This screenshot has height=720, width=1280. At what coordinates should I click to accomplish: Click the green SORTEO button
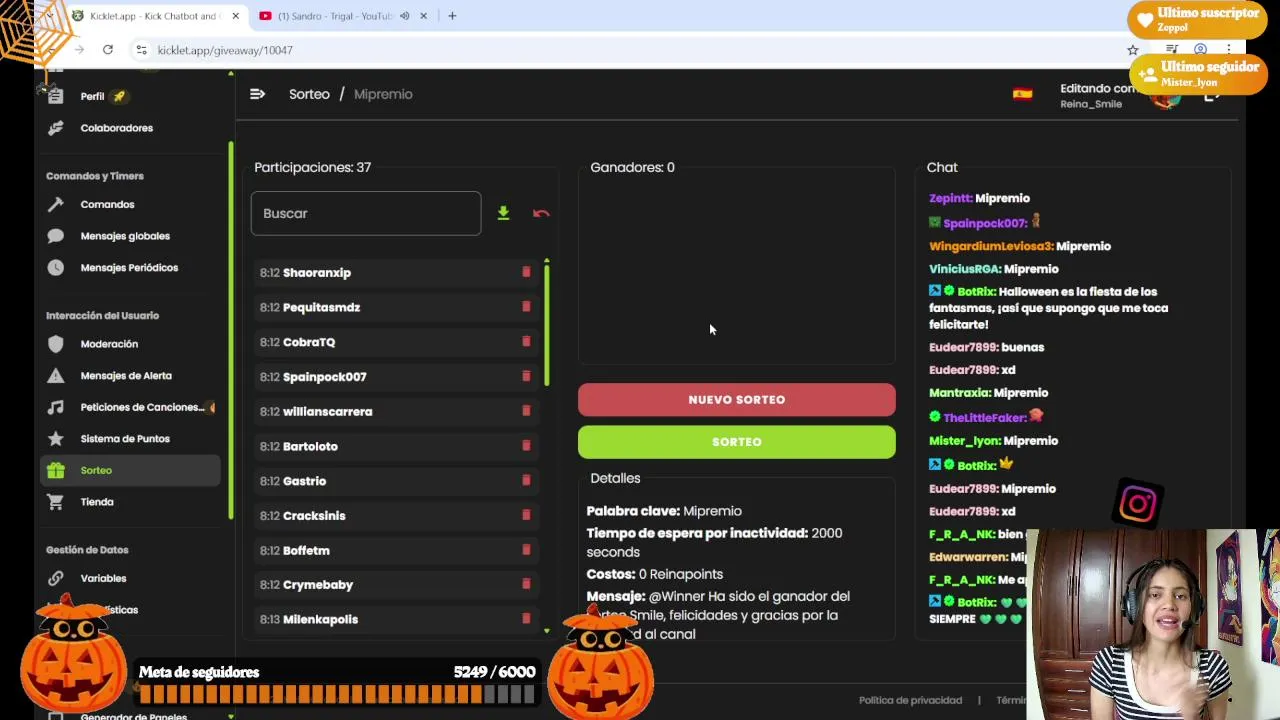[x=737, y=442]
